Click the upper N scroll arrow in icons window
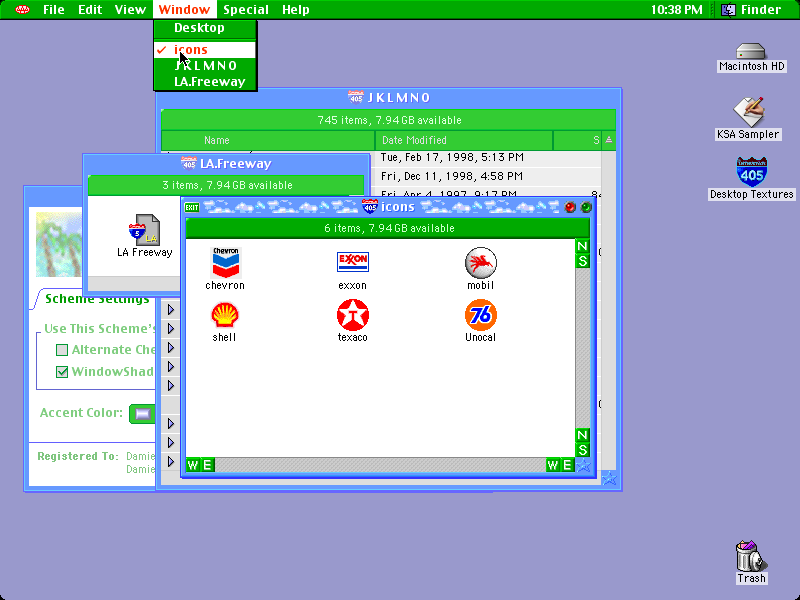The image size is (800, 600). pos(582,246)
